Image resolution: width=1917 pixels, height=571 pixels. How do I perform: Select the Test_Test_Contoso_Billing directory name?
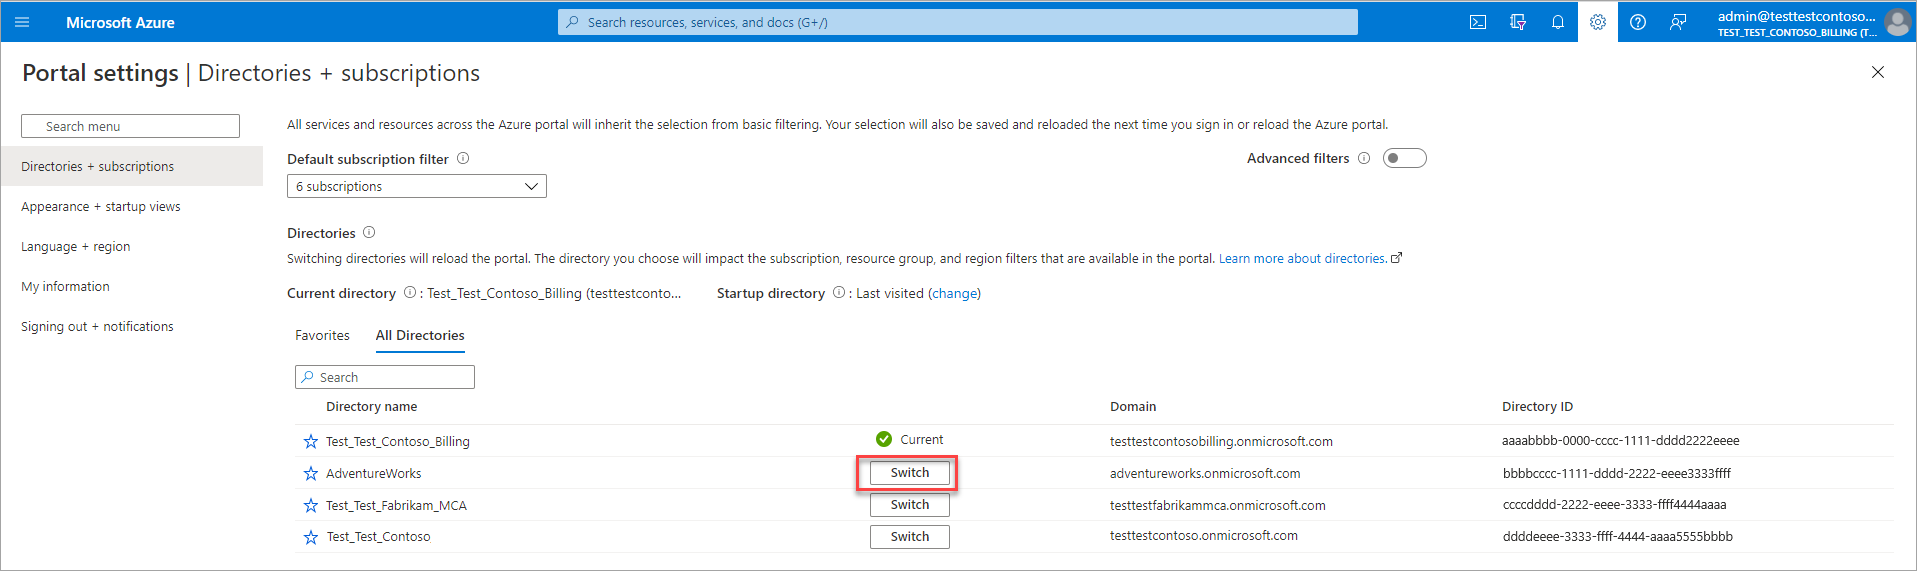(398, 441)
